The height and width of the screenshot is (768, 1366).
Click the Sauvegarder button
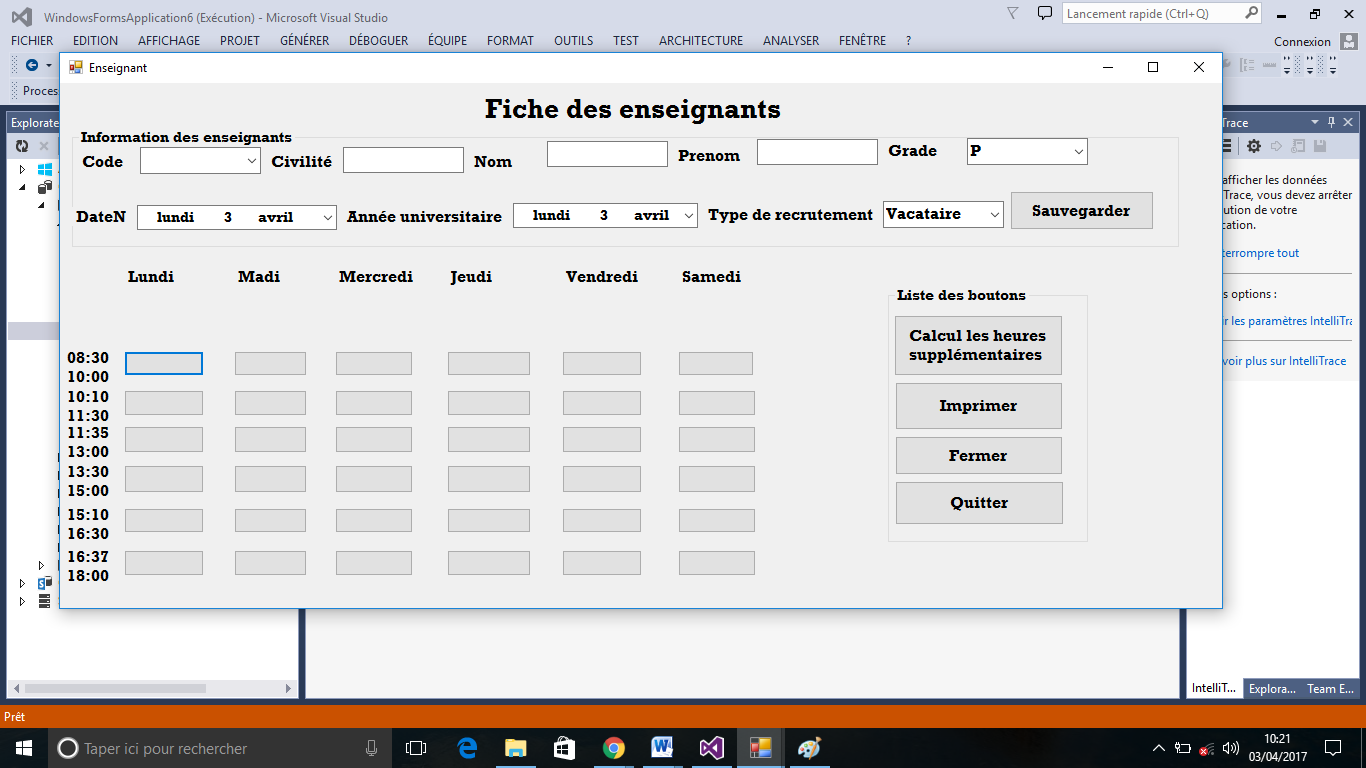pos(1081,210)
